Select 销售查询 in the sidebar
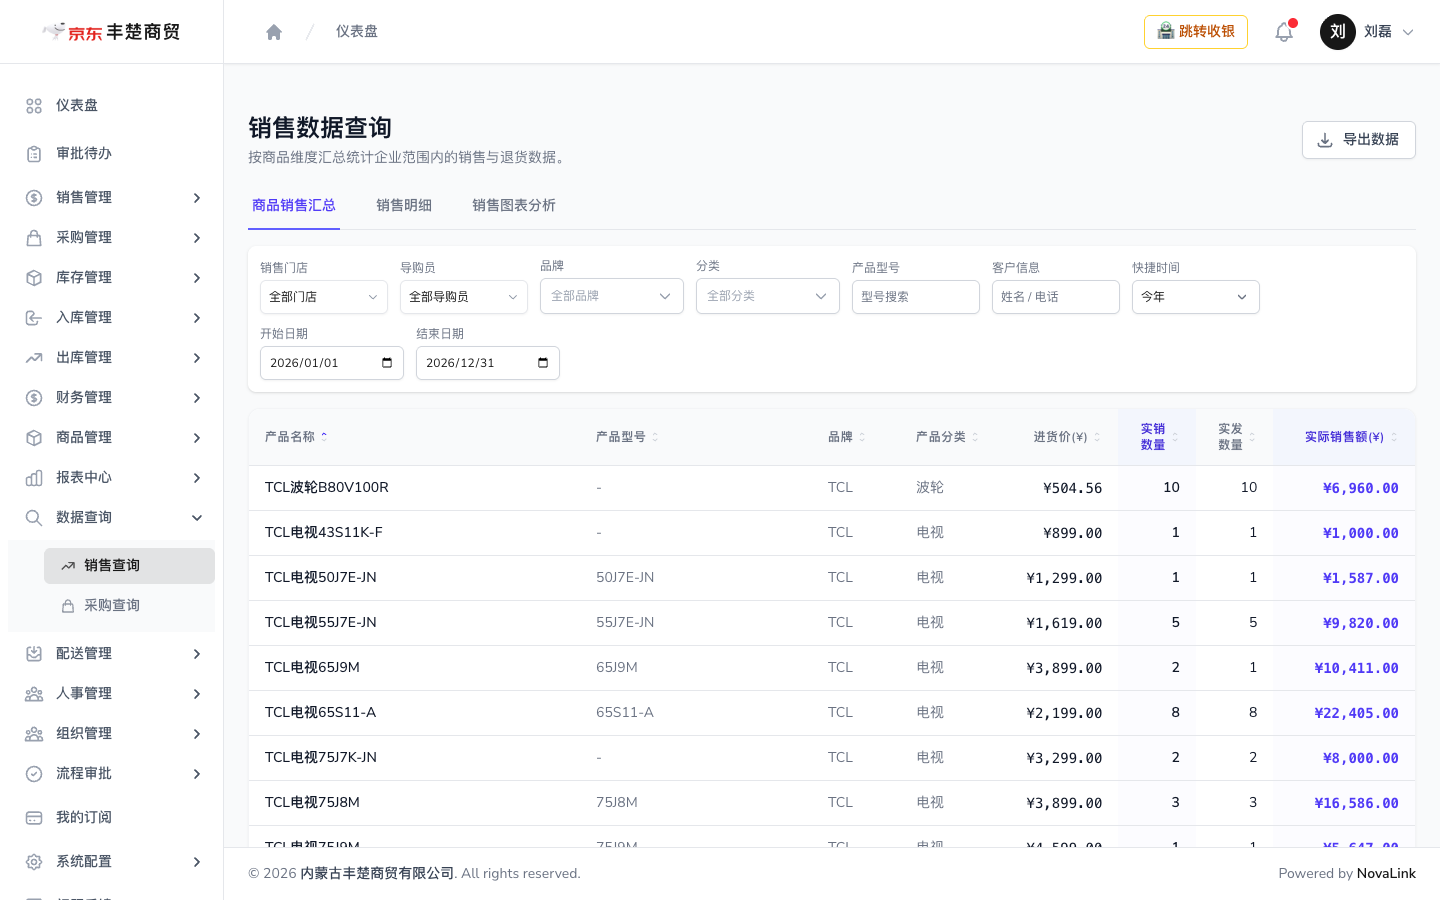 tap(130, 566)
